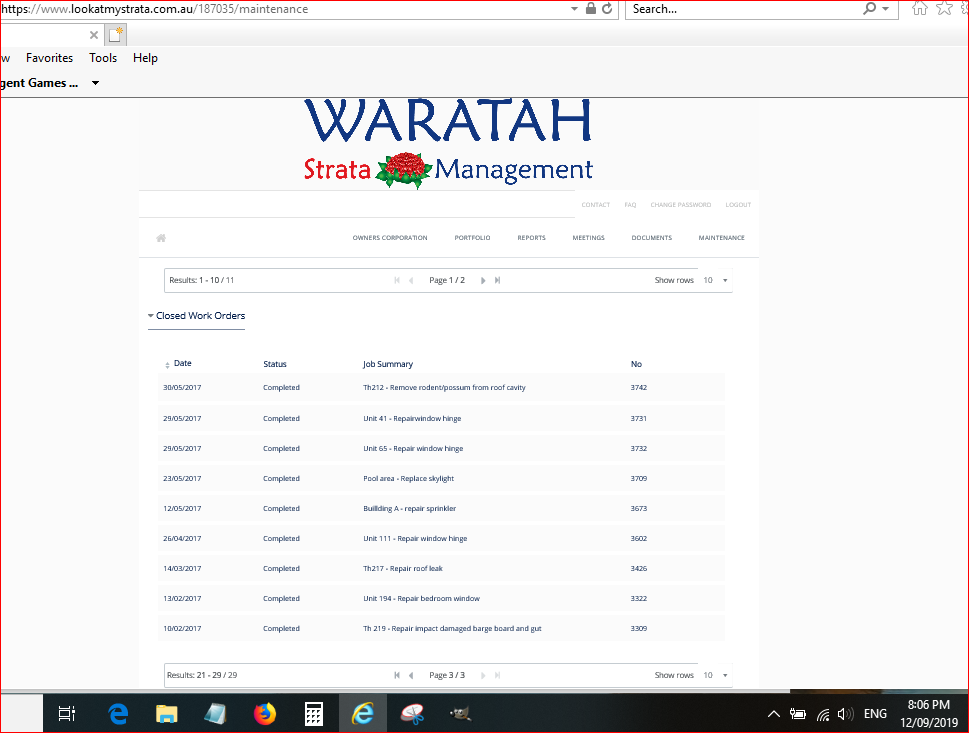The image size is (969, 733).
Task: Open the address bar dropdown arrow
Action: (x=575, y=9)
